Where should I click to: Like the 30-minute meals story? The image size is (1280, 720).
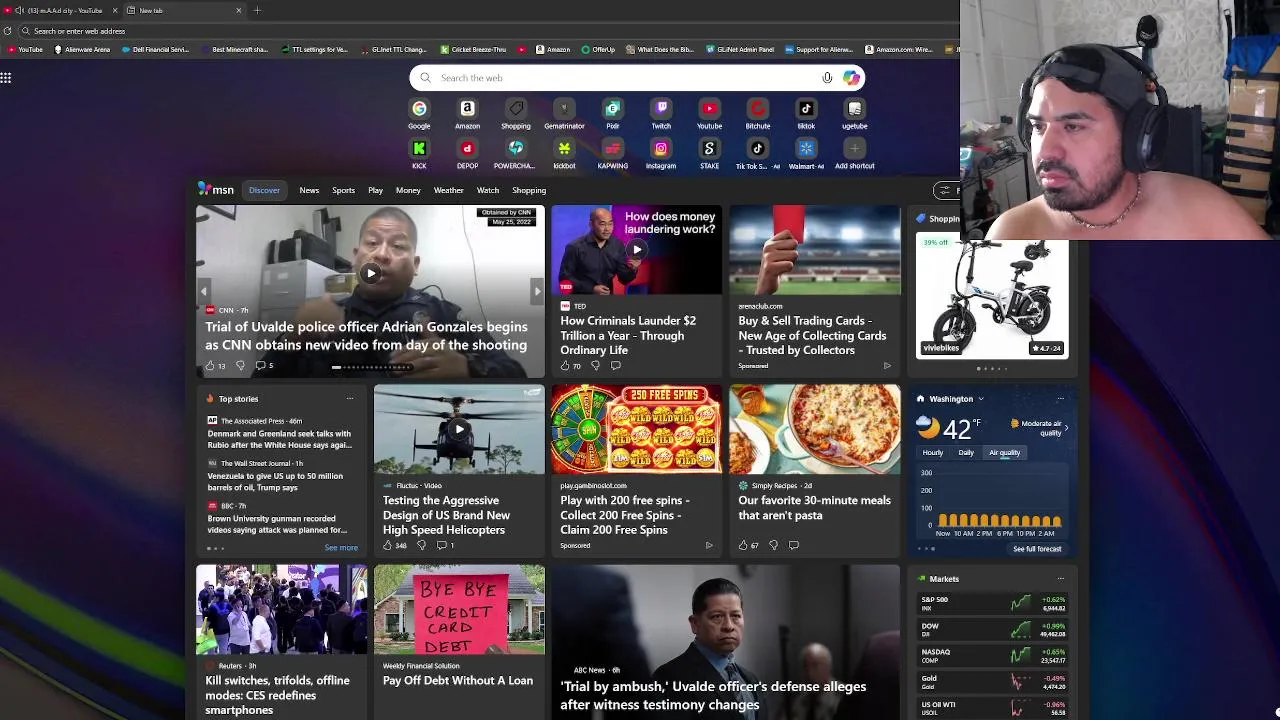point(743,545)
